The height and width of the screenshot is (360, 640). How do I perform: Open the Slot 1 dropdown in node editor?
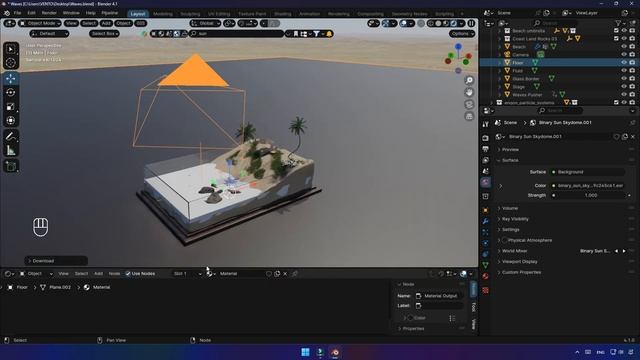187,274
